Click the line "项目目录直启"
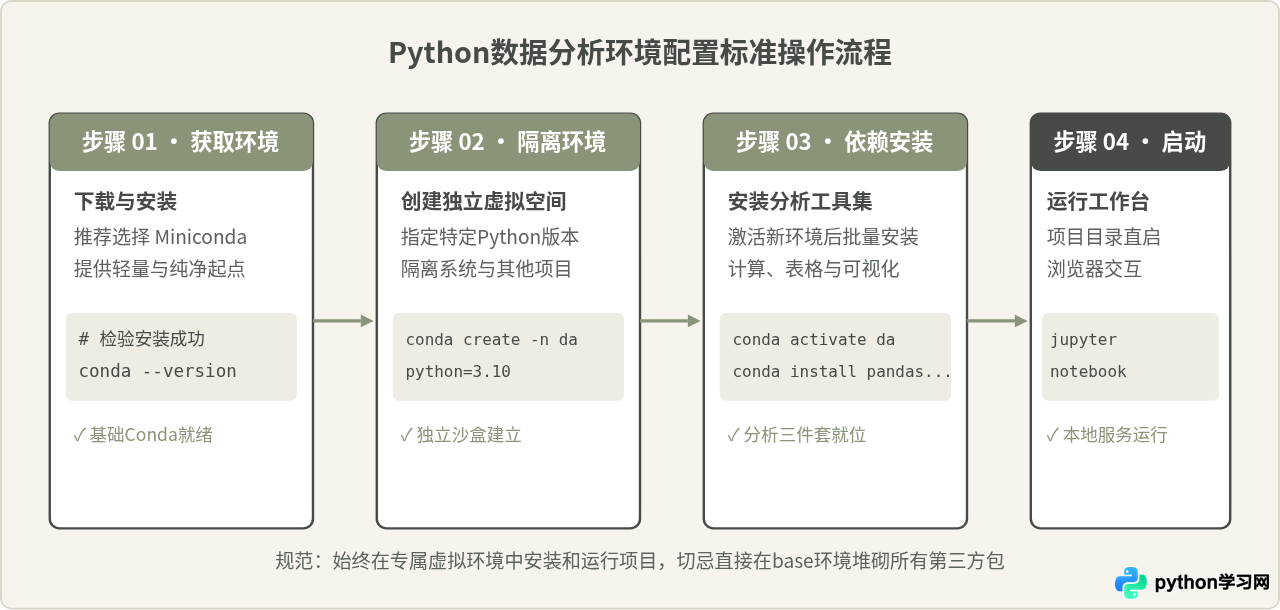 point(1103,237)
